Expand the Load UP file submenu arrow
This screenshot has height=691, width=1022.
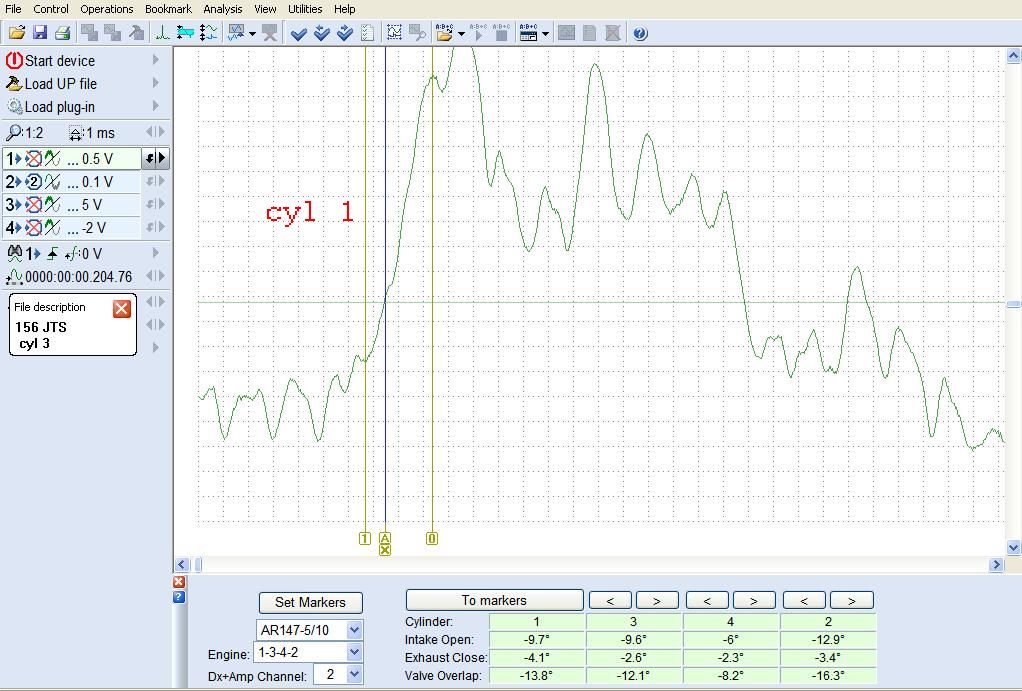pos(156,83)
